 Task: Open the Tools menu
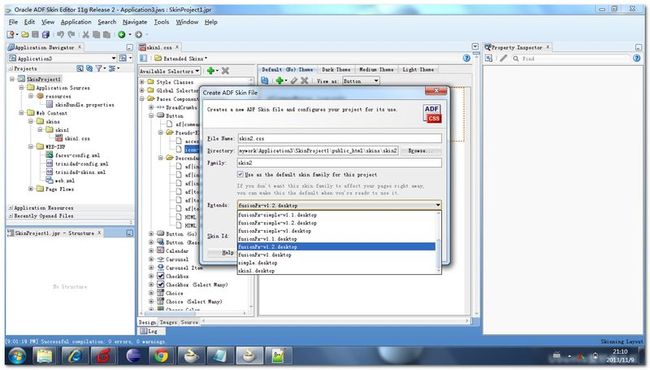pyautogui.click(x=161, y=22)
